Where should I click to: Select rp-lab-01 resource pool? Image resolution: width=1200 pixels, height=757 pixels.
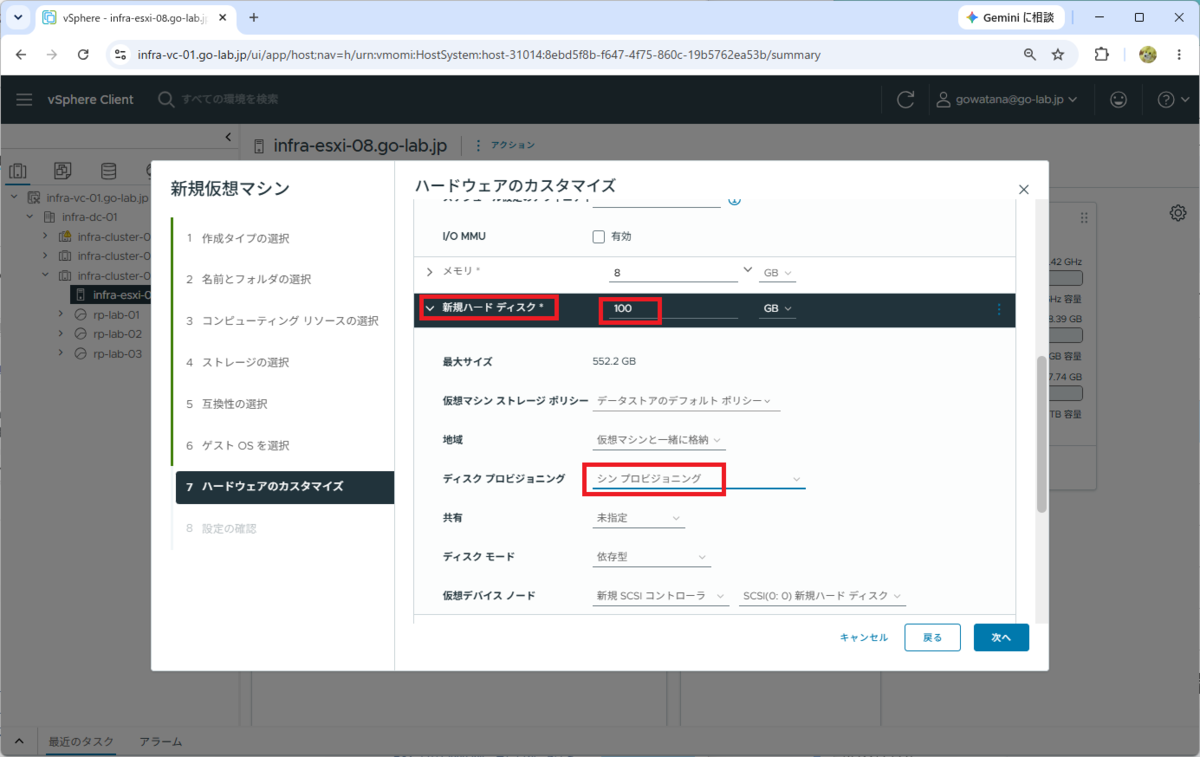[x=117, y=315]
